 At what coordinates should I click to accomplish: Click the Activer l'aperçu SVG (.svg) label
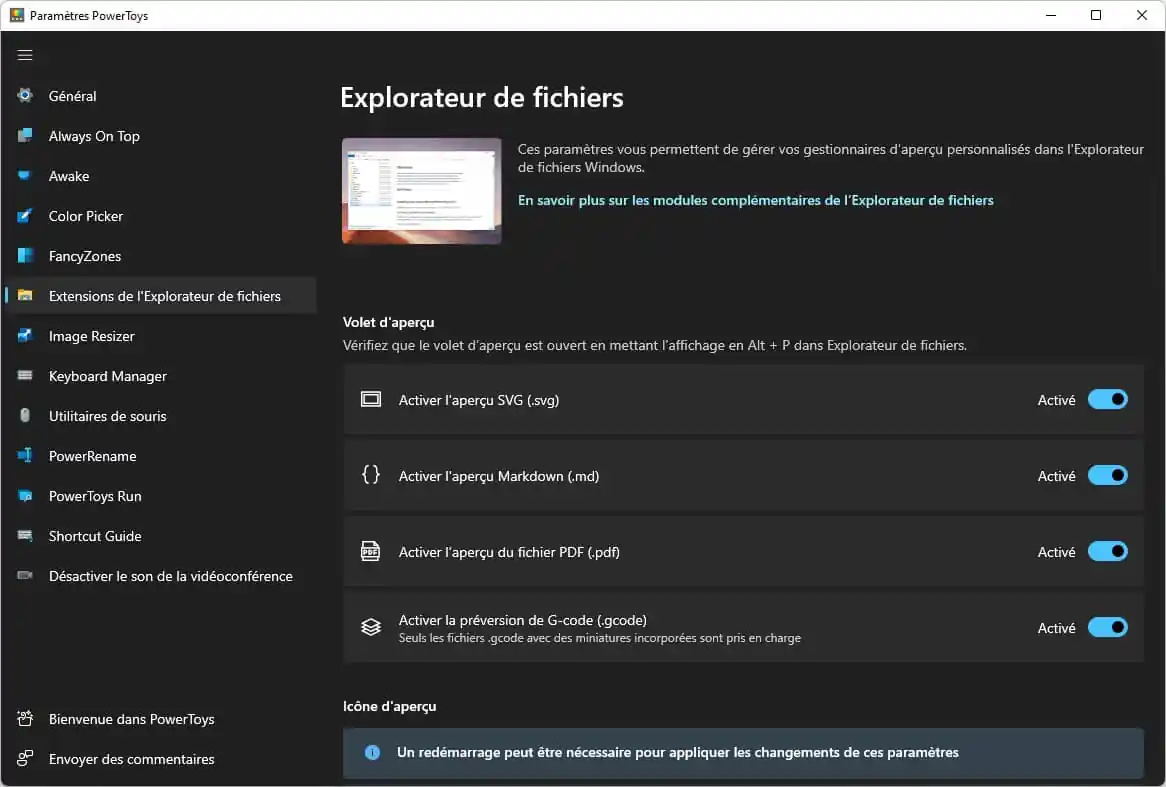[479, 400]
